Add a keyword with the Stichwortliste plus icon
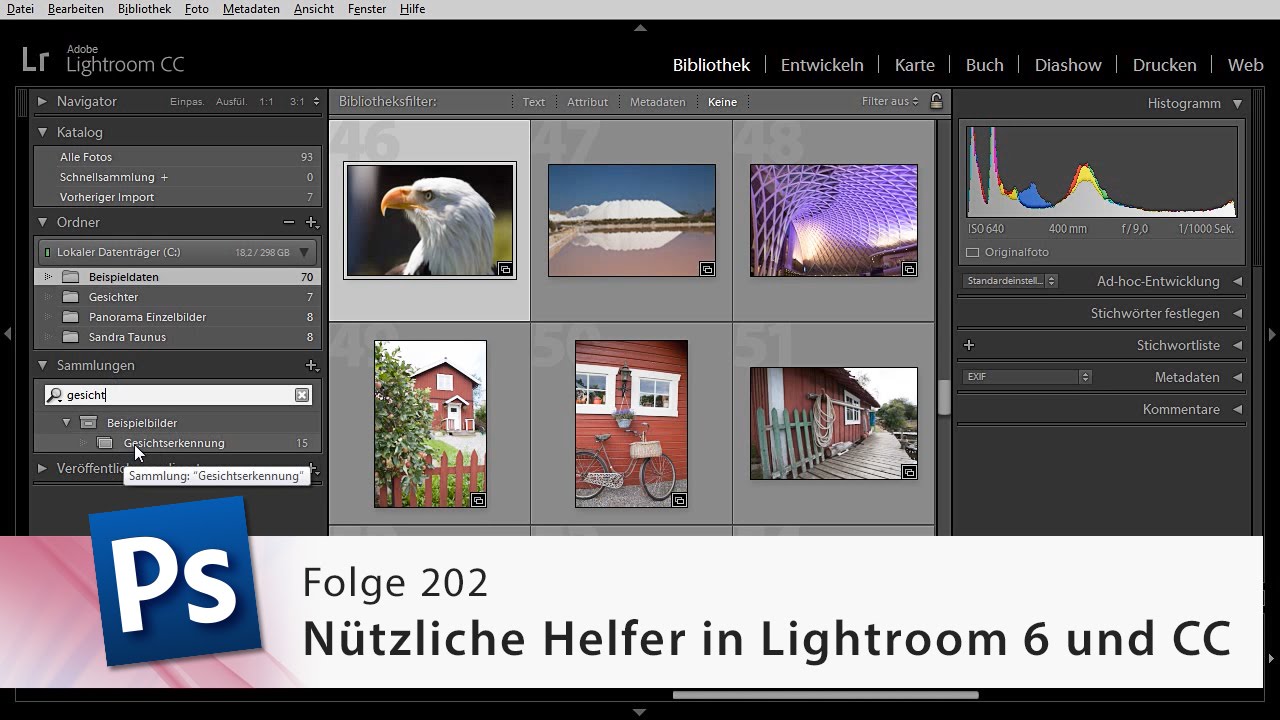1280x720 pixels. coord(968,345)
